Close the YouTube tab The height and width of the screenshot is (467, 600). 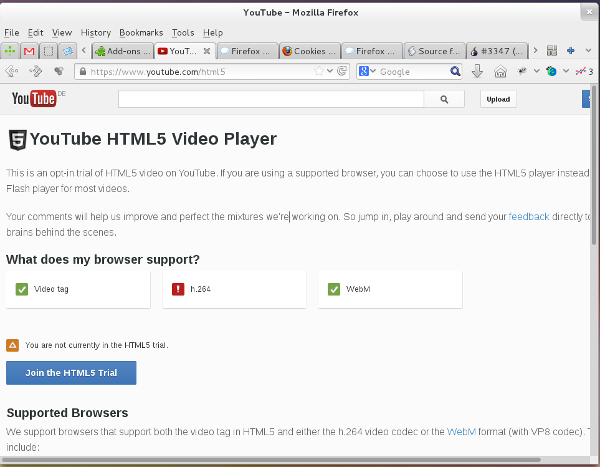pyautogui.click(x=207, y=51)
